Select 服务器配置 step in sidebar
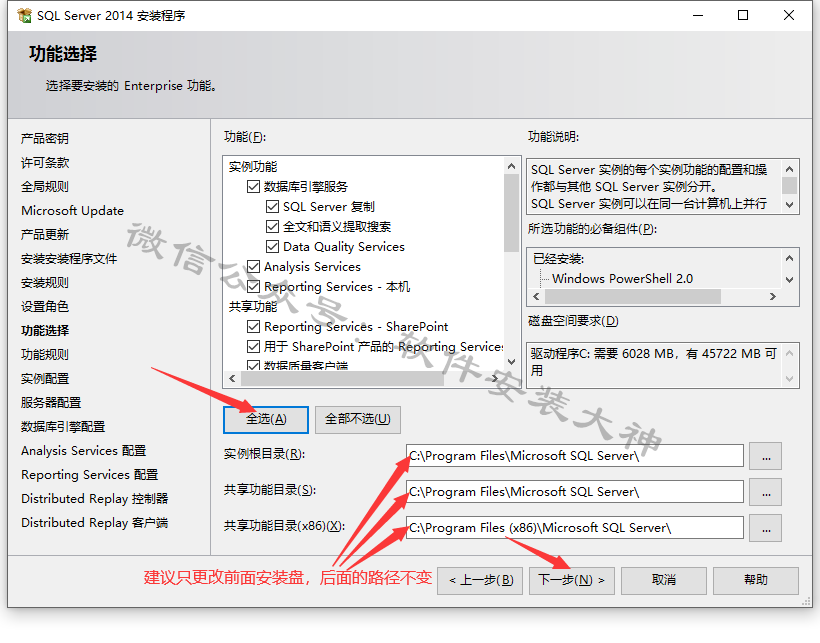The image size is (820, 643). point(51,403)
